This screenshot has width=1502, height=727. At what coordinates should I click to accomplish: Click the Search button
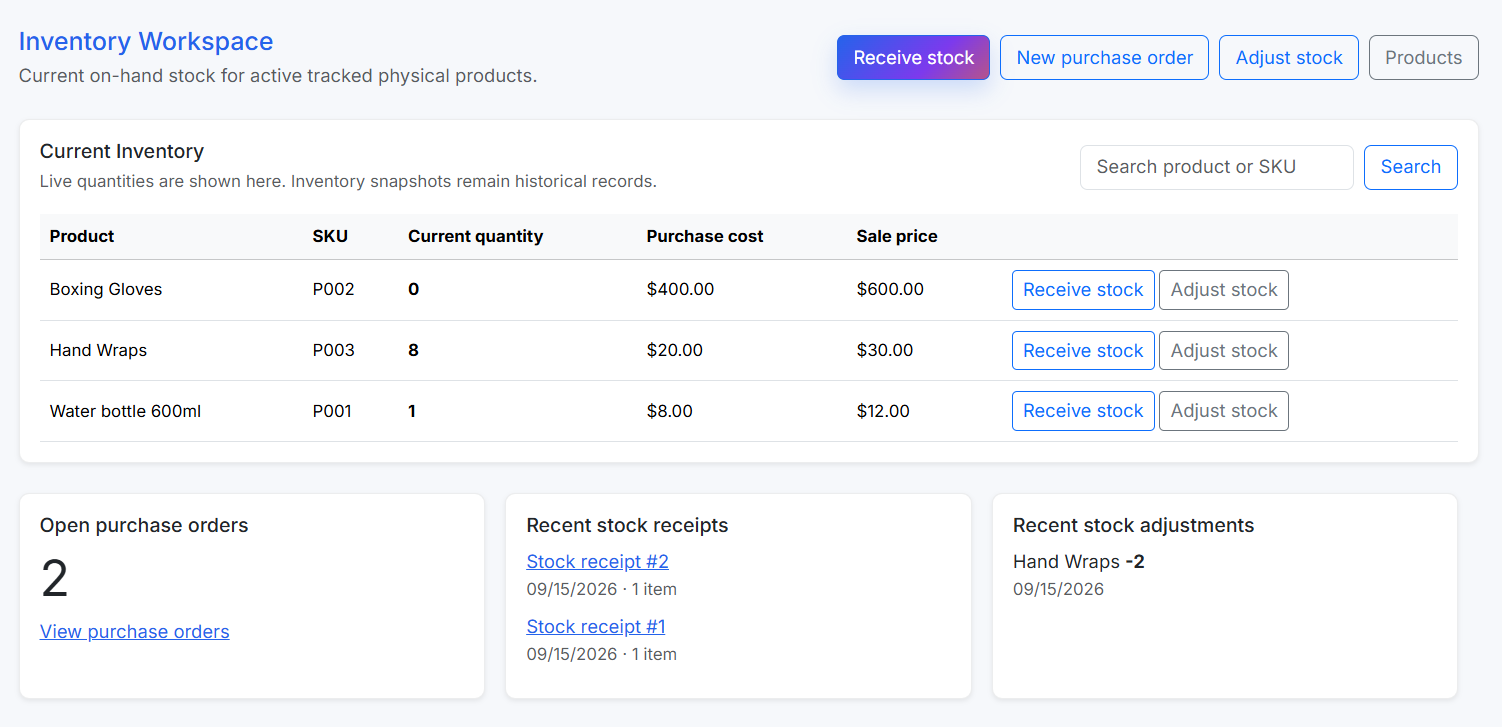click(x=1411, y=167)
